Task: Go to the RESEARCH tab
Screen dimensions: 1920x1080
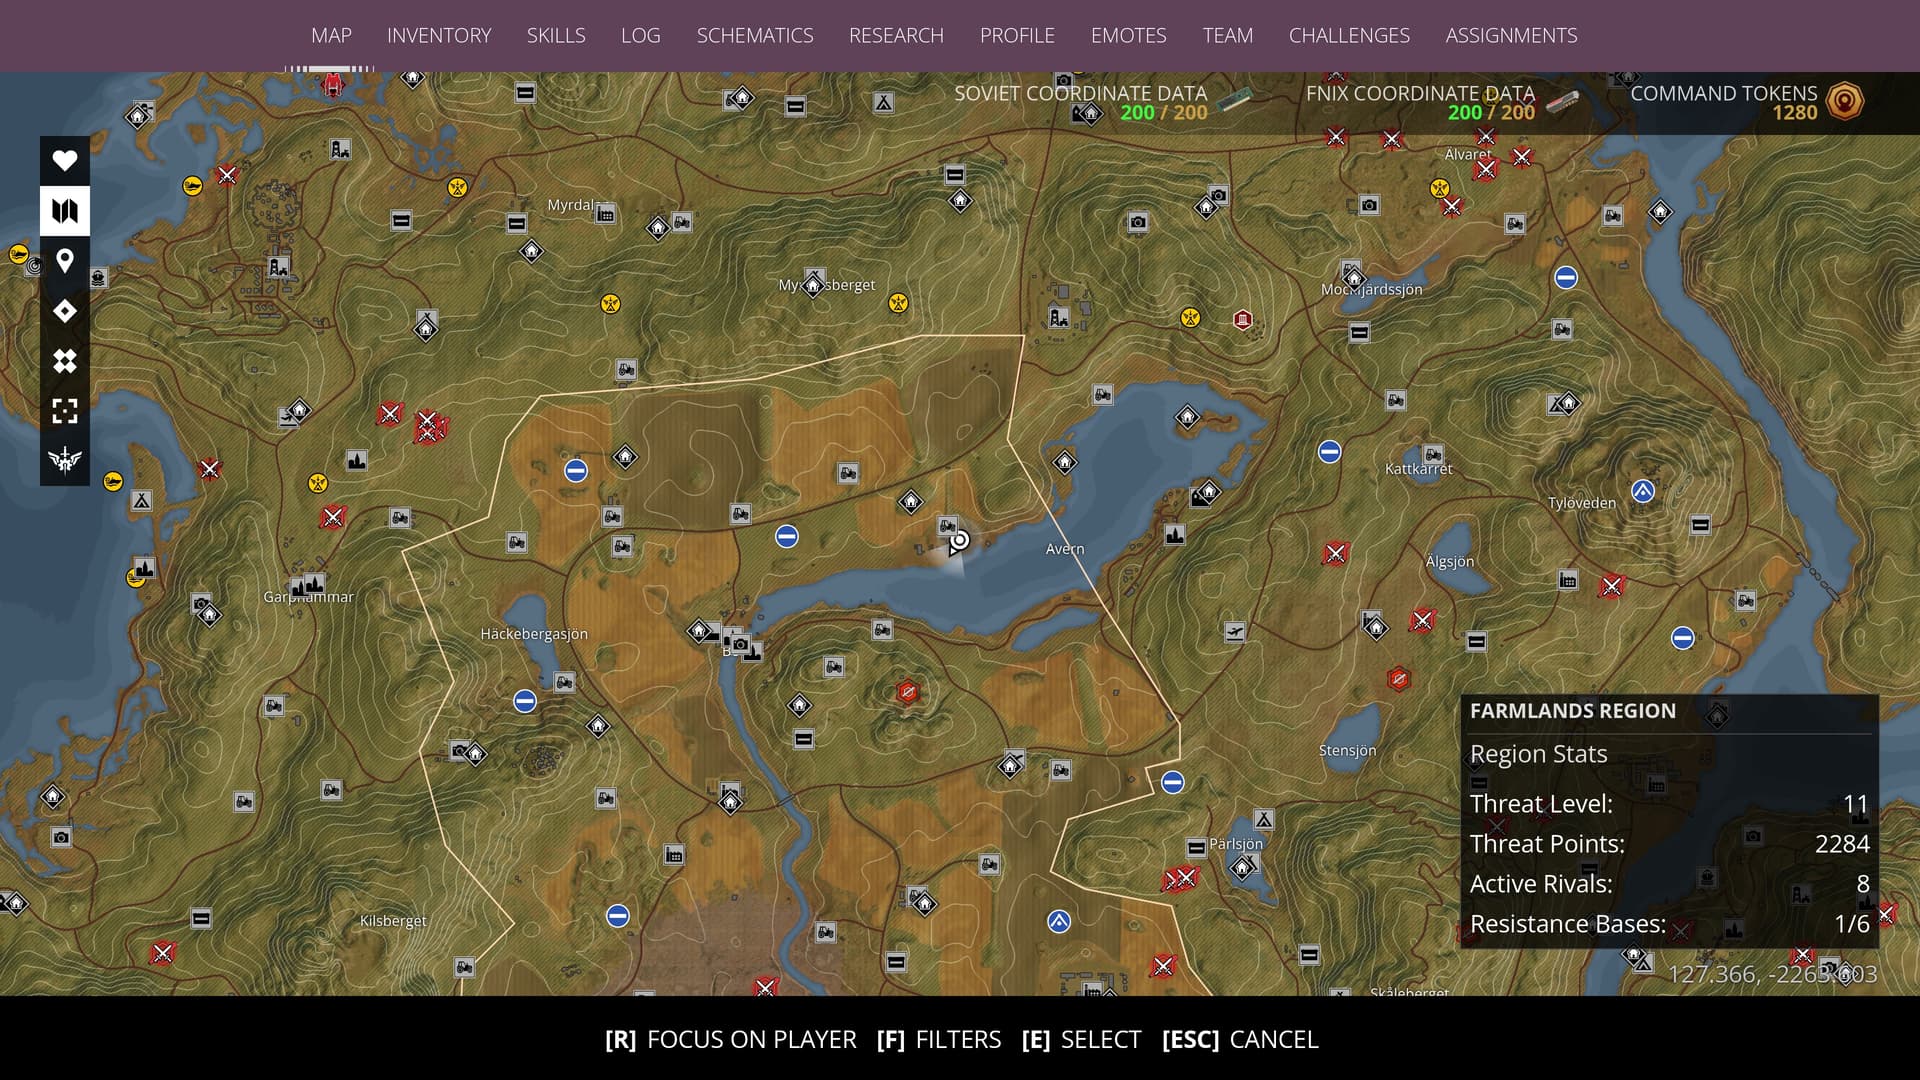Action: (x=896, y=35)
